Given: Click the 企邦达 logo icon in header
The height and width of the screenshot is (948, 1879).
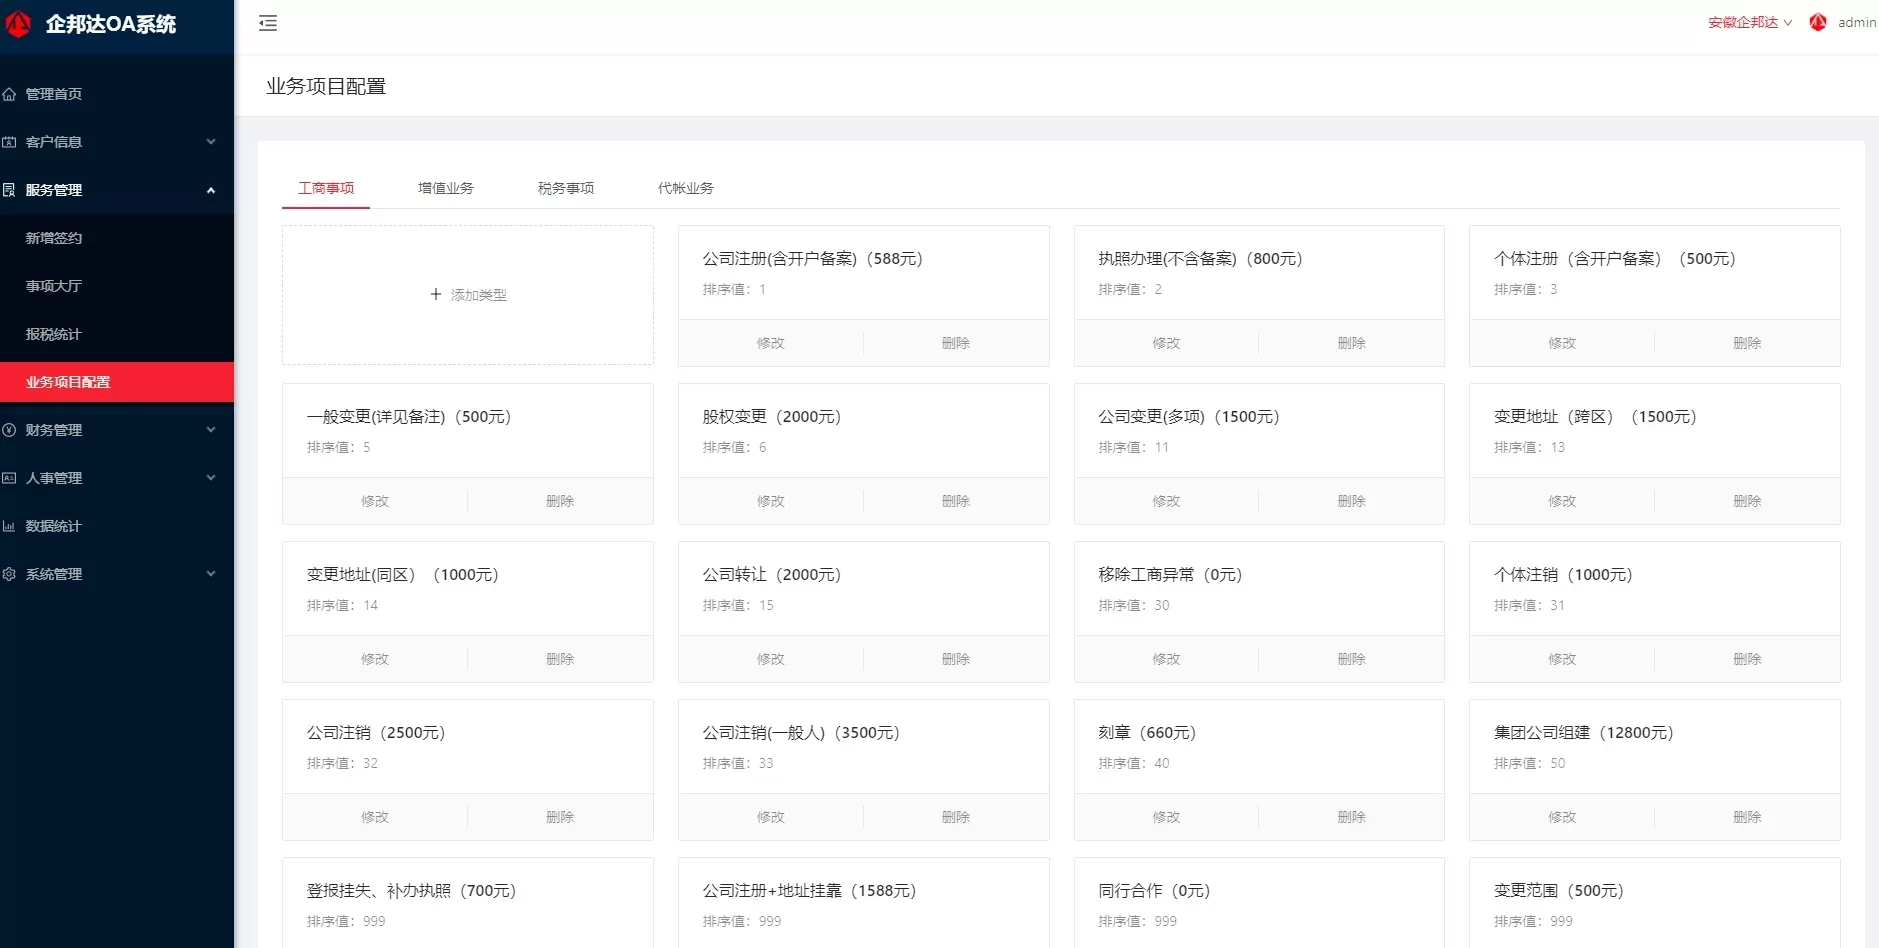Looking at the screenshot, I should [x=18, y=24].
